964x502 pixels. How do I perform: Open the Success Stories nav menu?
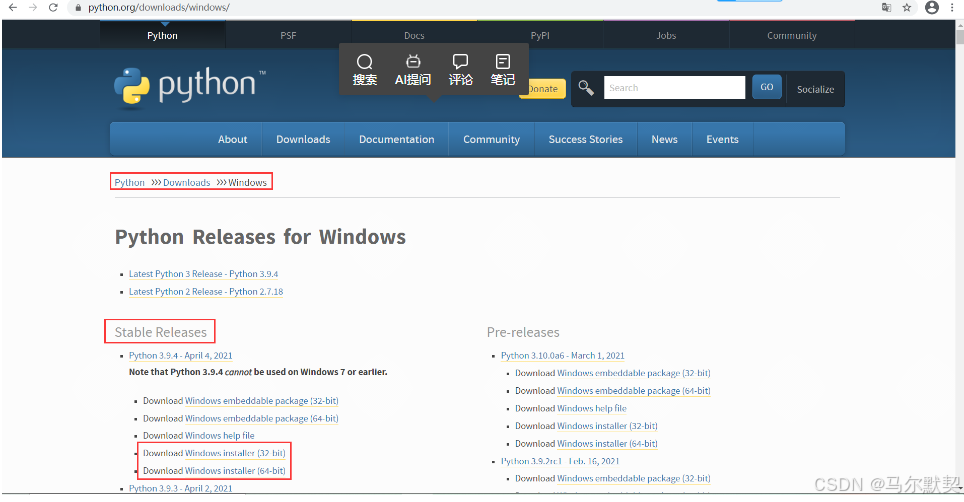pos(585,139)
